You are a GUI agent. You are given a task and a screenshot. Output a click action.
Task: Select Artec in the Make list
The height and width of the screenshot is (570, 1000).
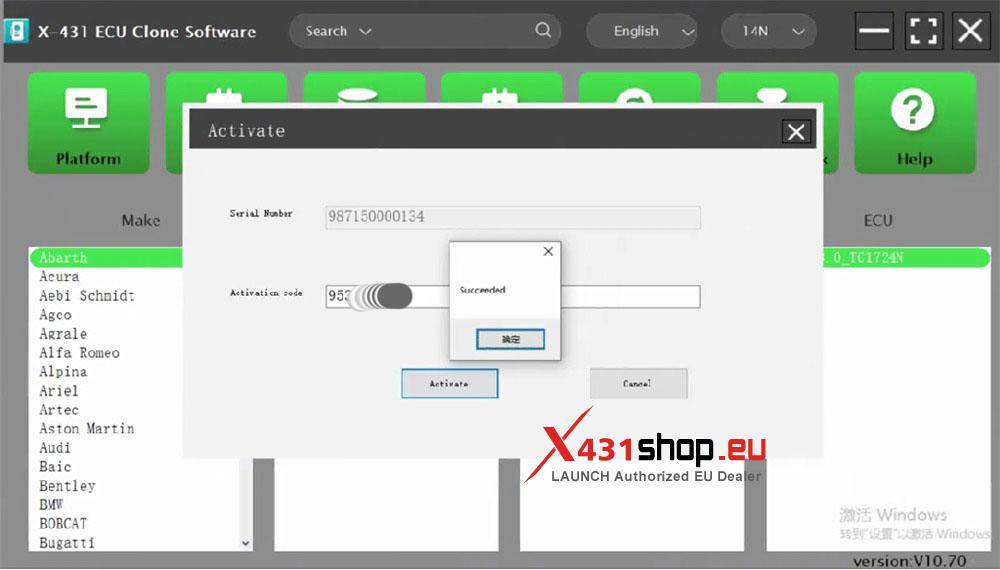[x=59, y=410]
